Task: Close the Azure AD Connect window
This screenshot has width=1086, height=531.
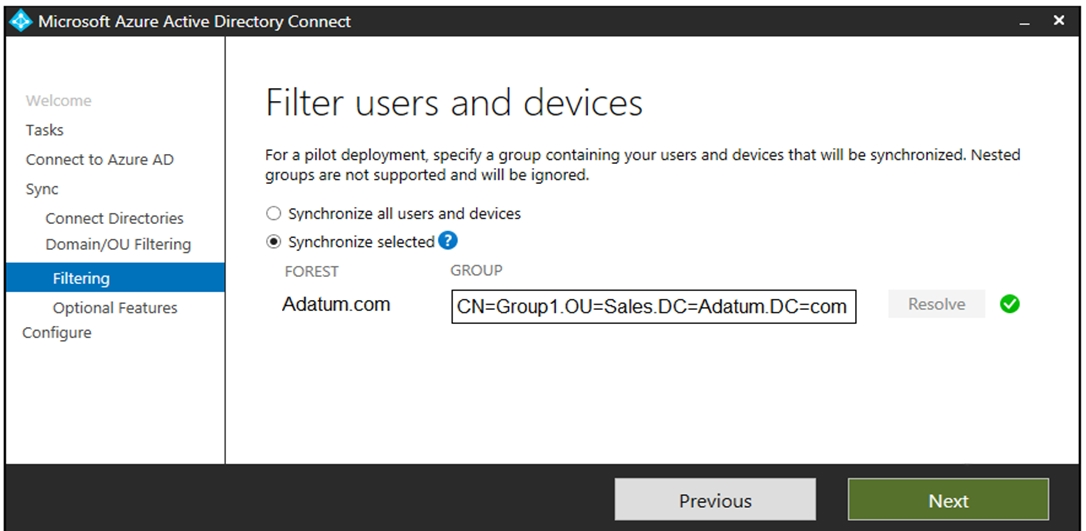Action: pos(1059,21)
